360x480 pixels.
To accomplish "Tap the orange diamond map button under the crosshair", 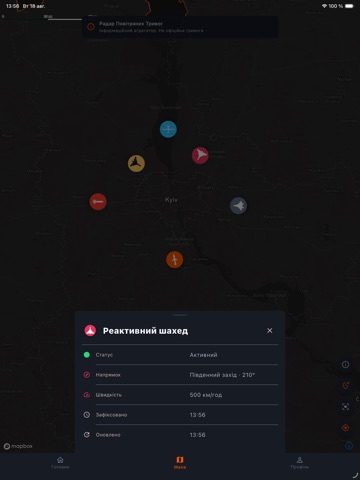I will (345, 428).
